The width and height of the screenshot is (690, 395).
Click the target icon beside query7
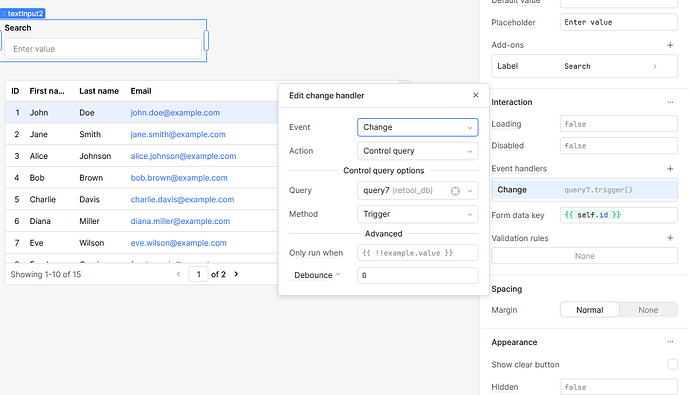[455, 190]
